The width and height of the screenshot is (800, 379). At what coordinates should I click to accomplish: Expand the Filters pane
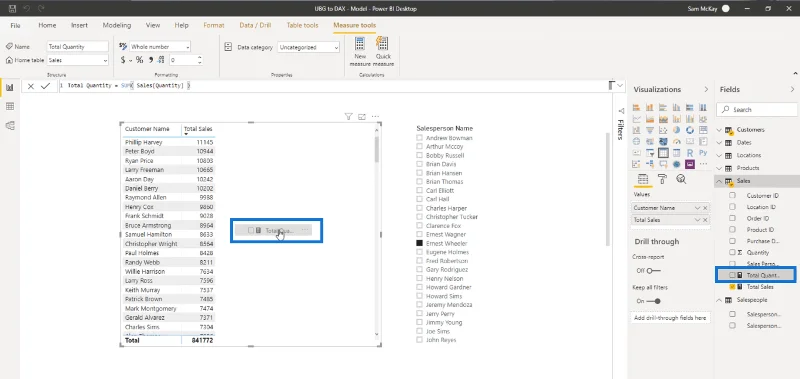[620, 111]
